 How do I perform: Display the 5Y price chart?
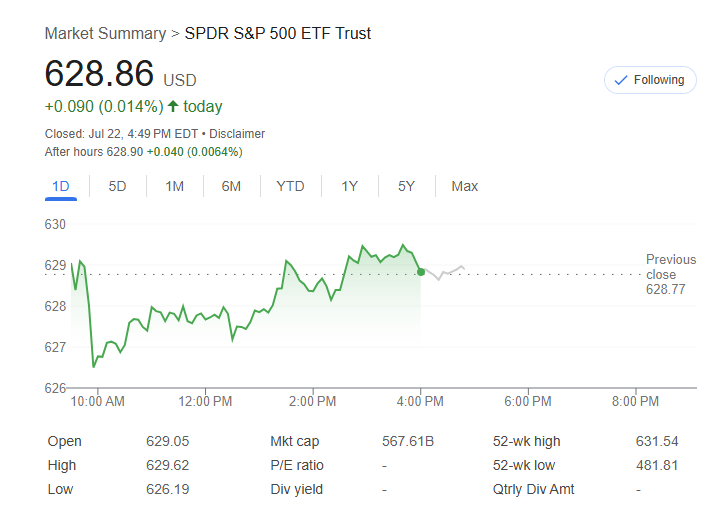(x=406, y=186)
